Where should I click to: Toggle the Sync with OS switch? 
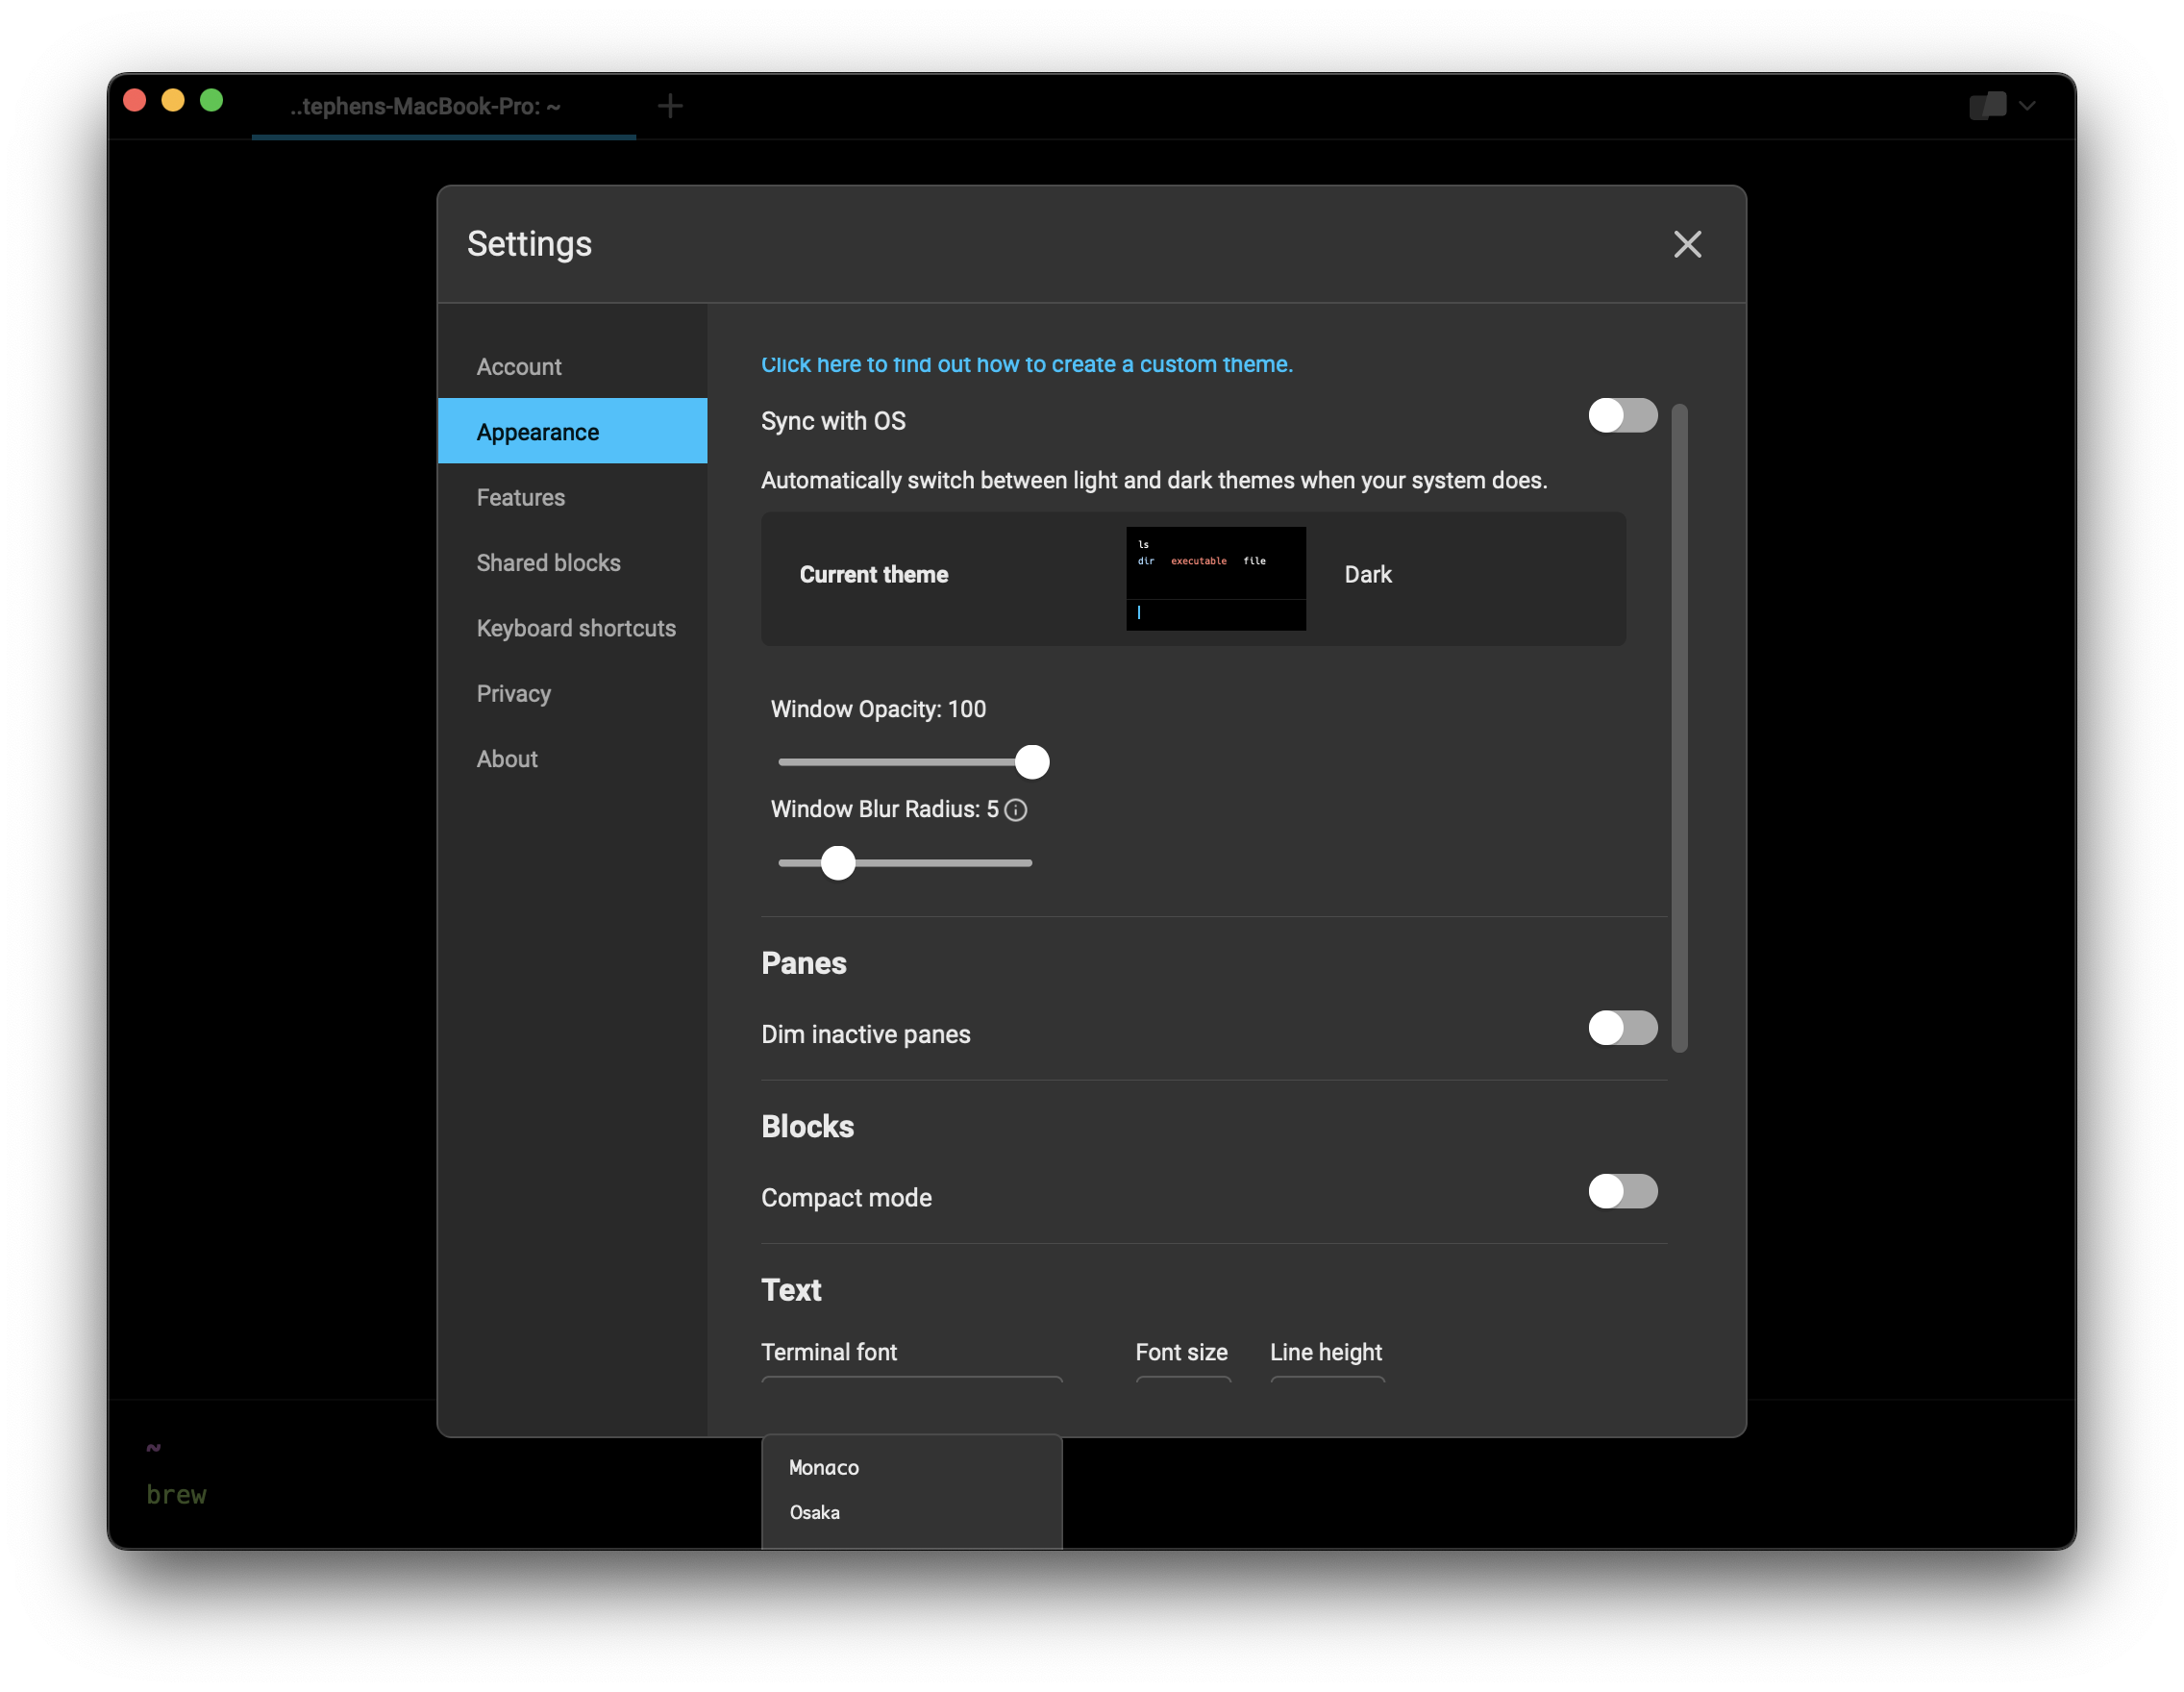(x=1622, y=416)
